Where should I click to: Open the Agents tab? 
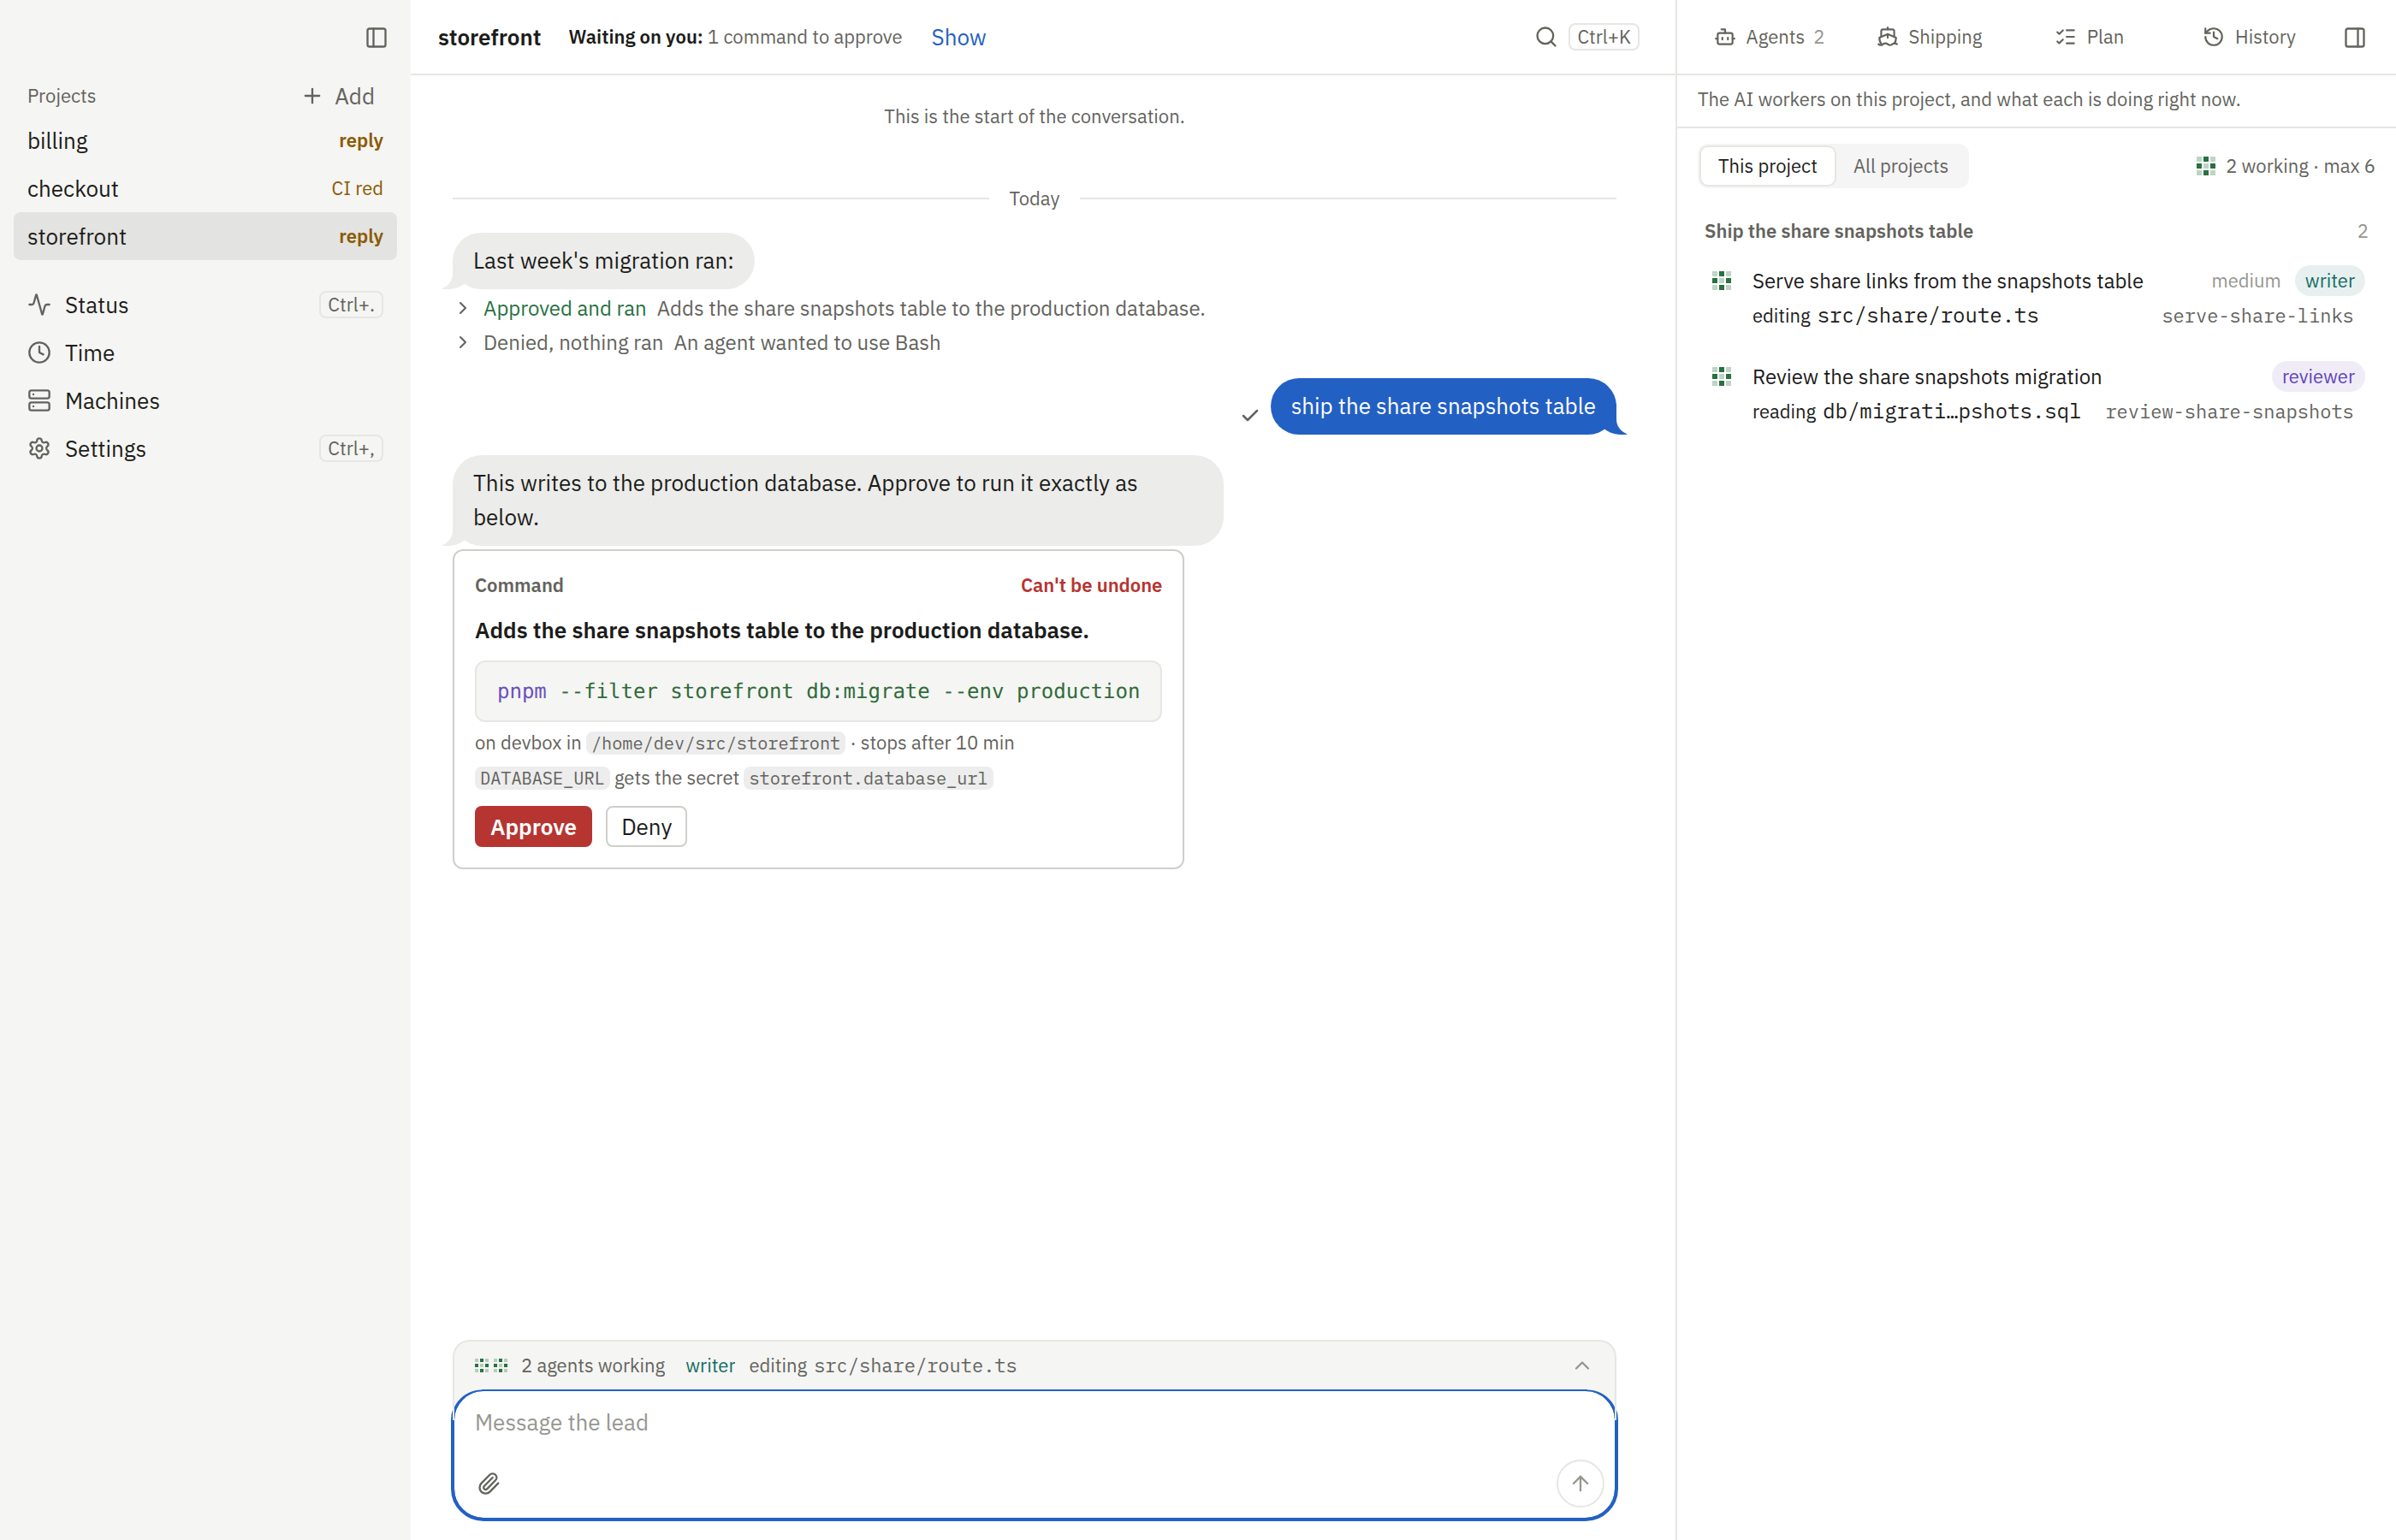pos(1770,37)
